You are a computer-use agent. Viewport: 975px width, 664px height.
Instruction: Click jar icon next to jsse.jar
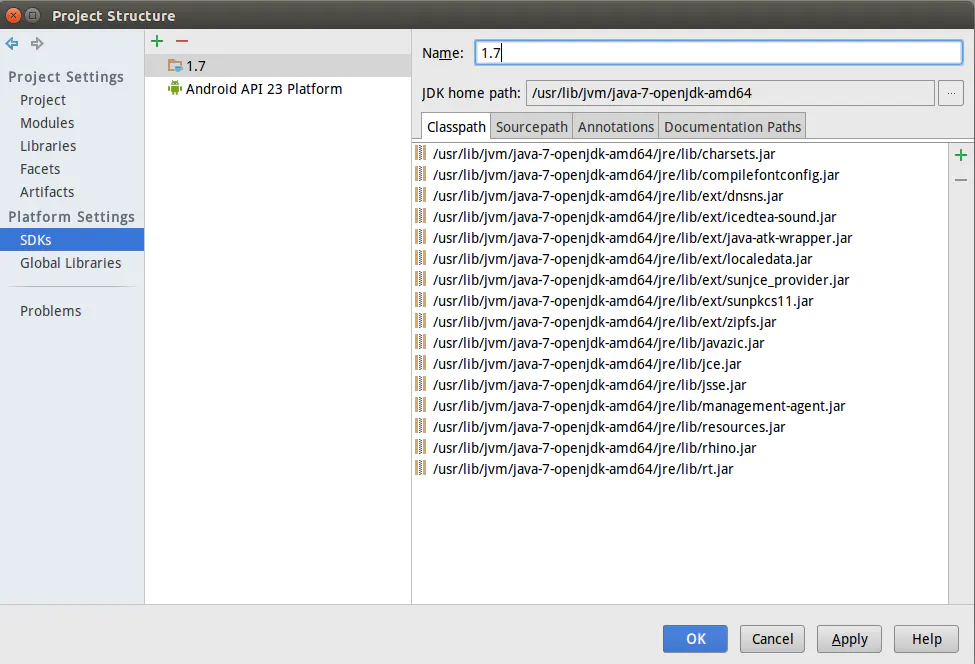421,384
